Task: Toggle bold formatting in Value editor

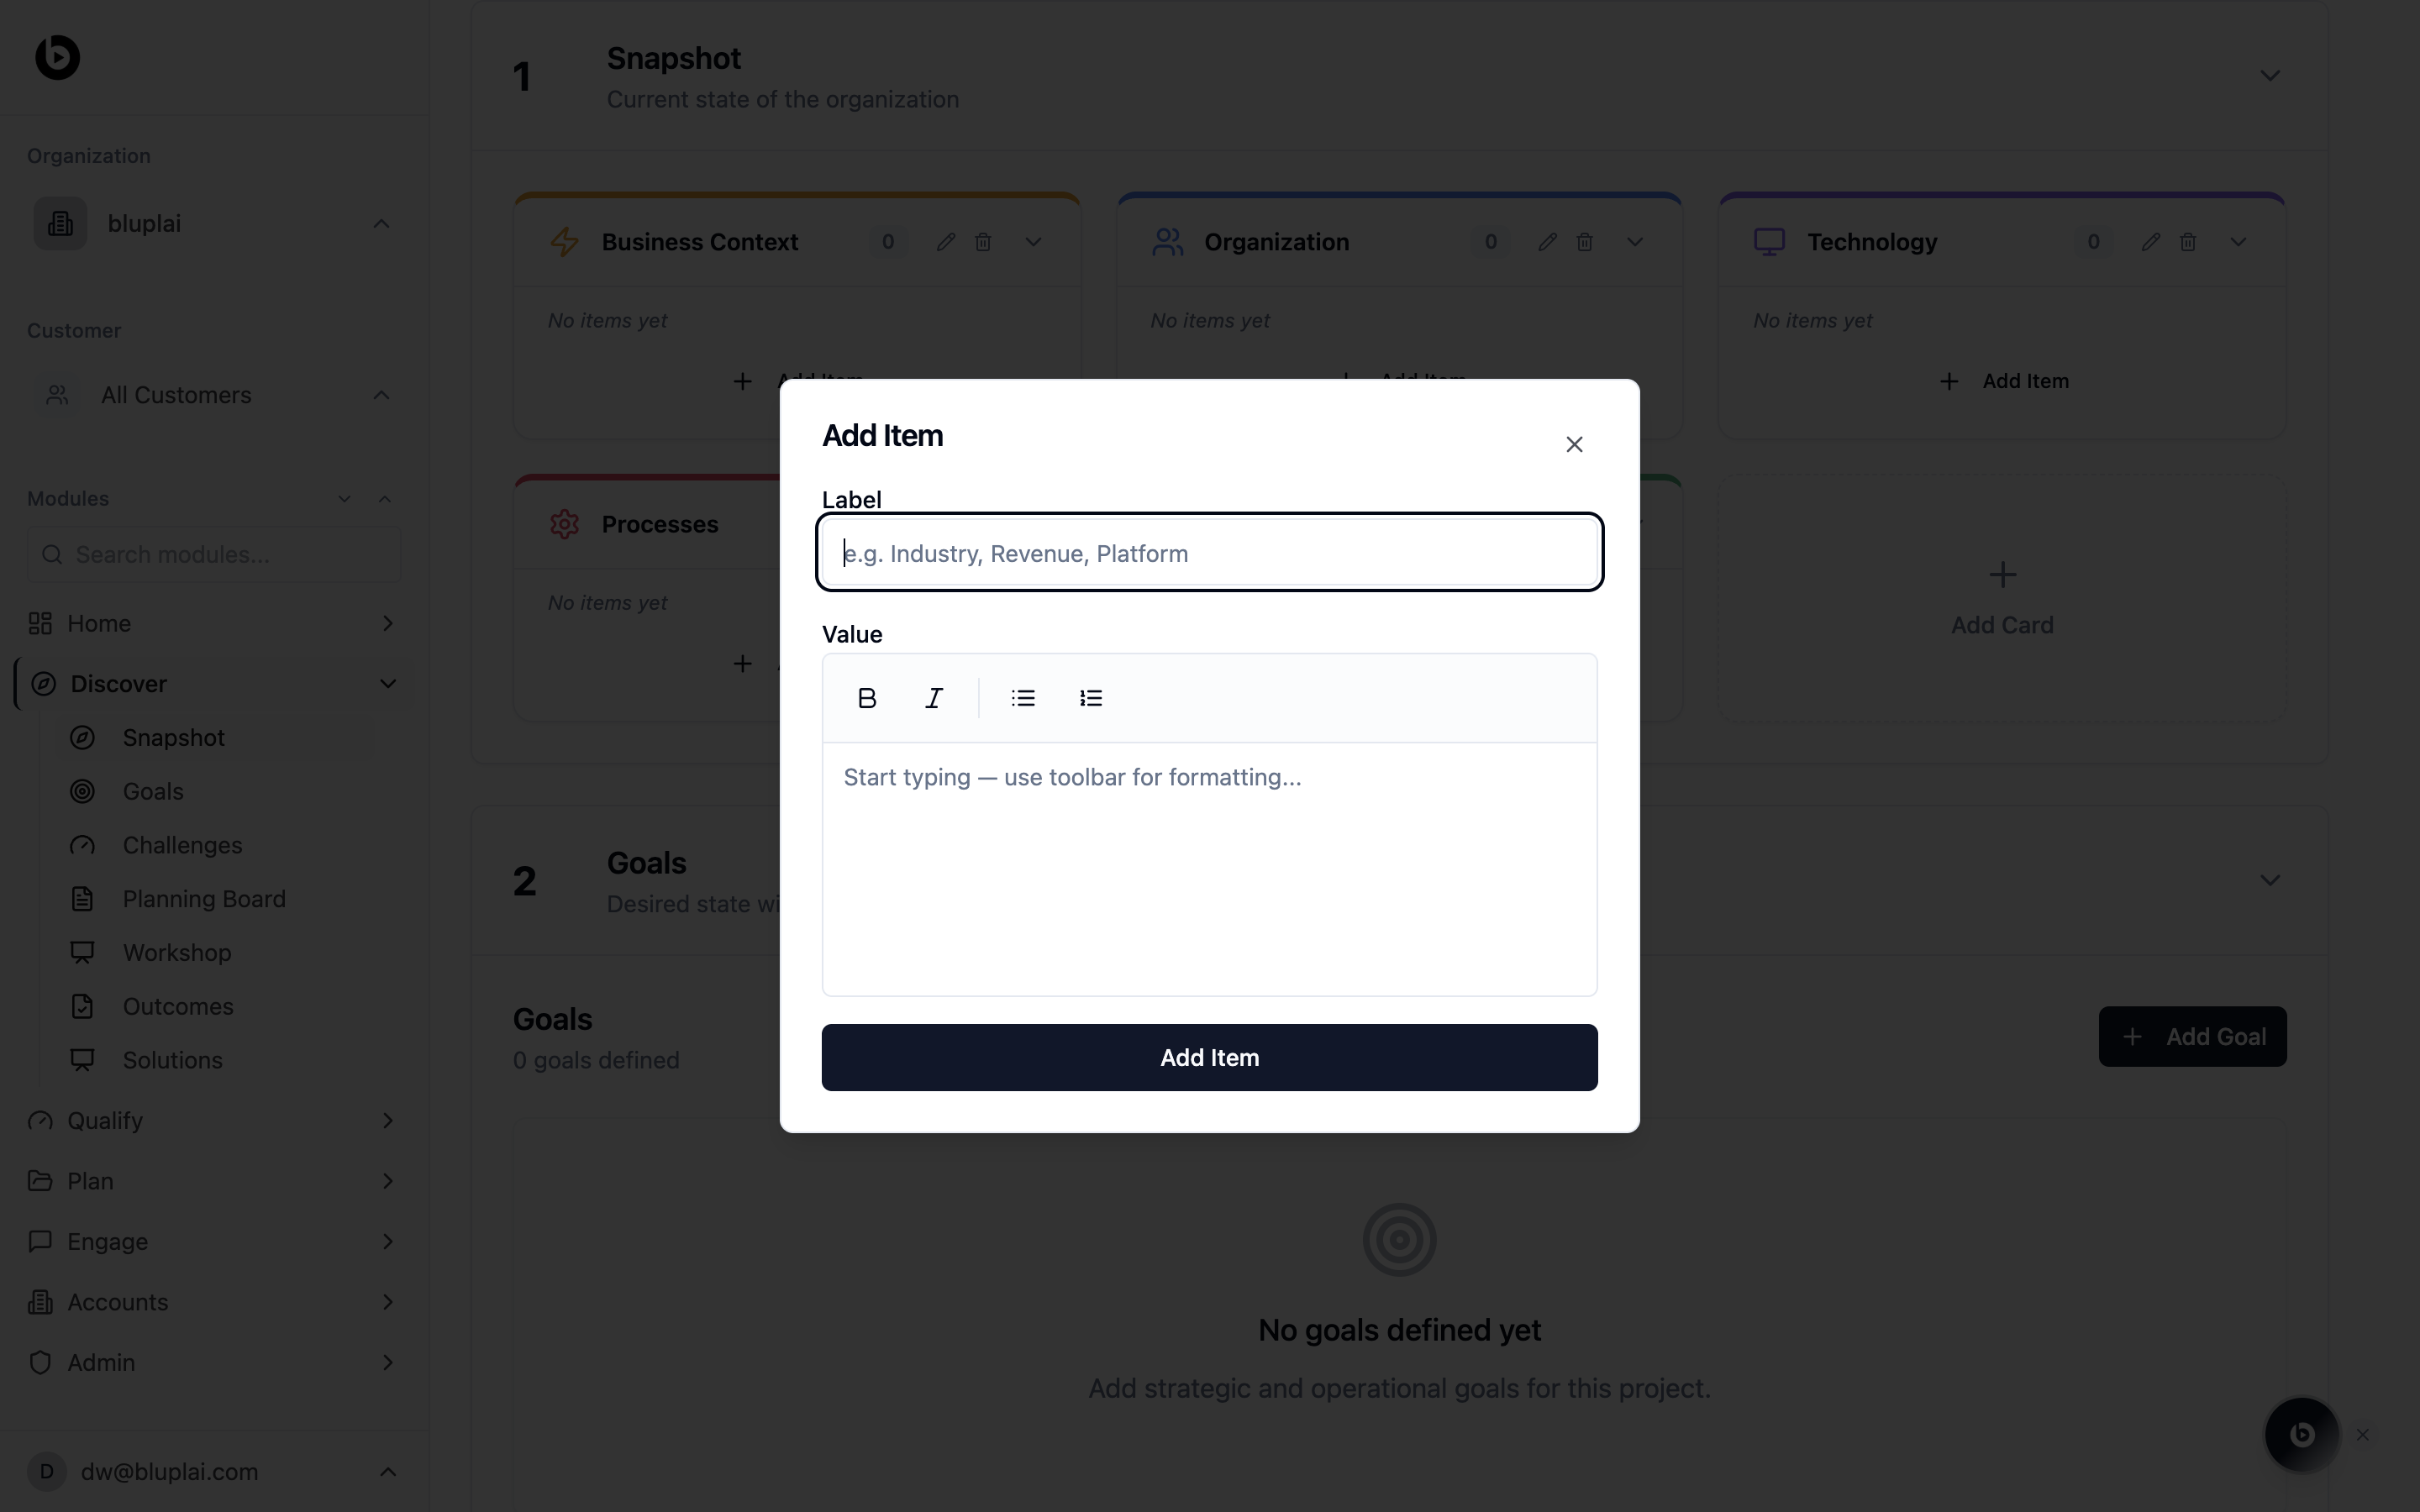Action: 867,698
